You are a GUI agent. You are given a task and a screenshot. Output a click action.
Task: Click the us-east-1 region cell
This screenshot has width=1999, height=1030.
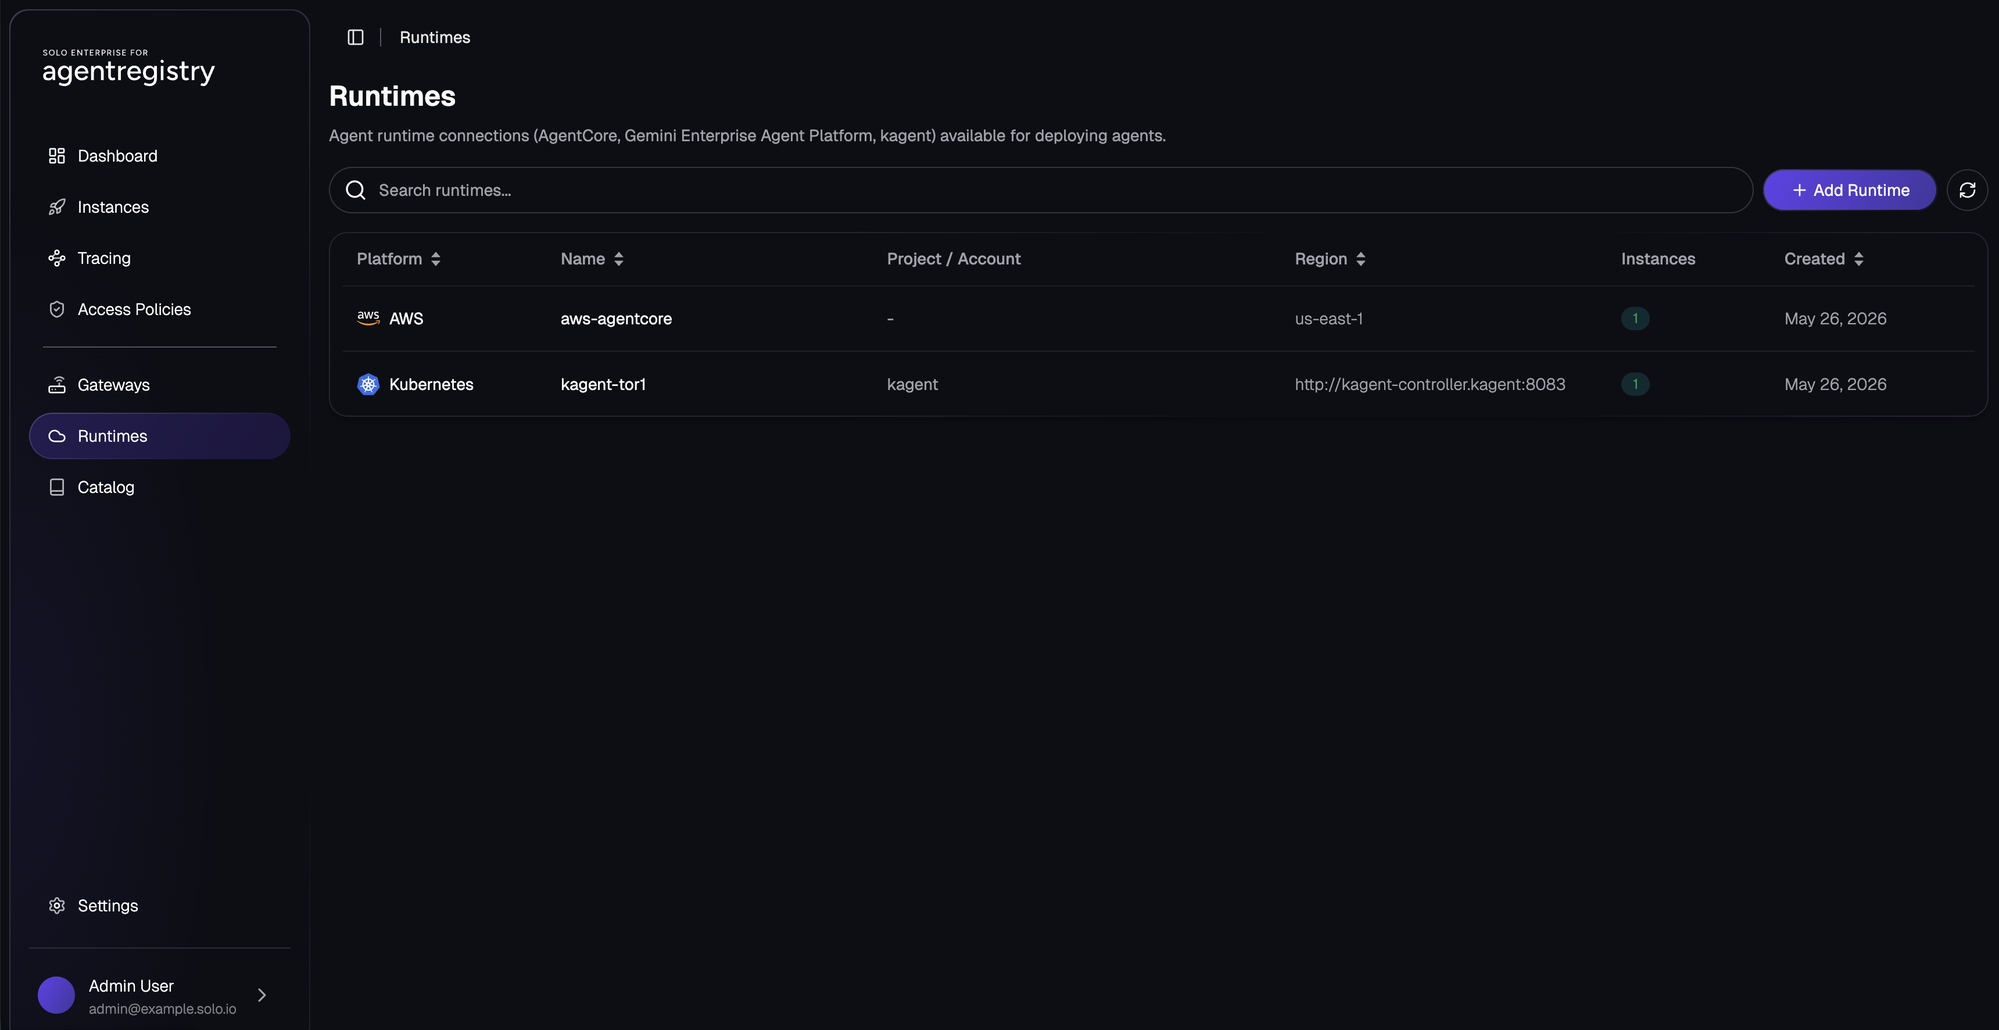point(1329,319)
